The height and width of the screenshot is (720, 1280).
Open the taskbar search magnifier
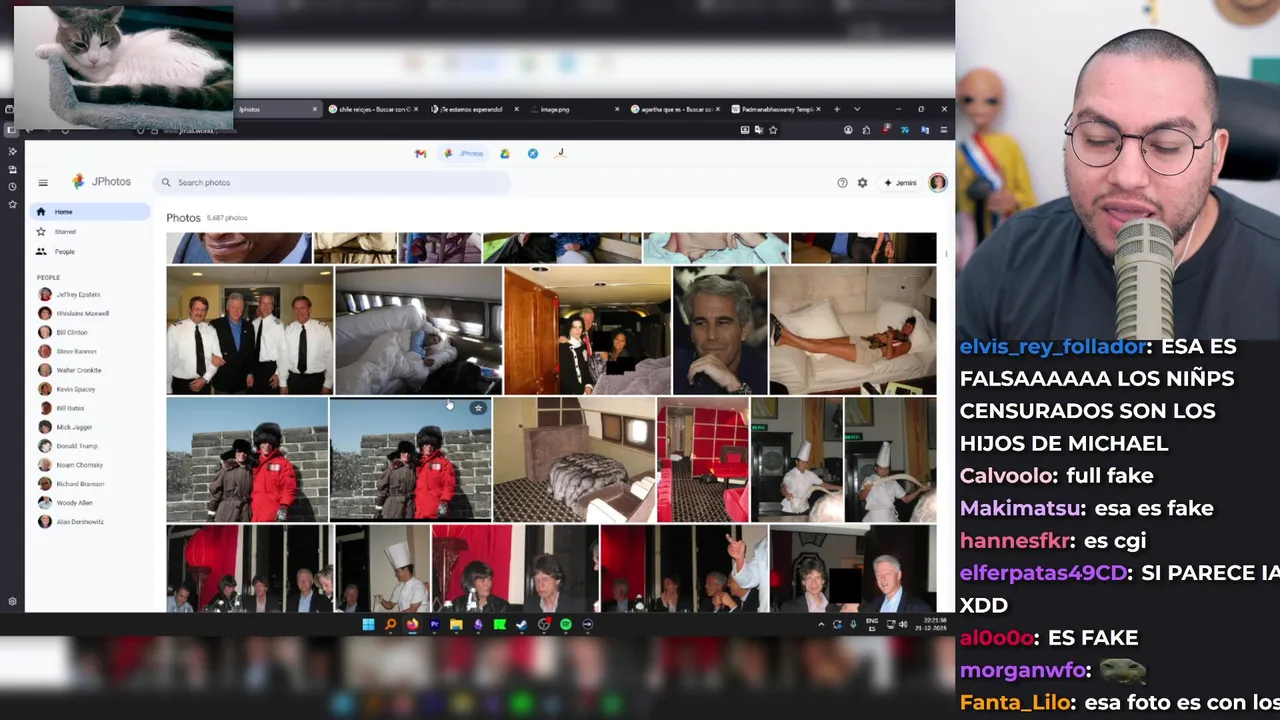(x=390, y=625)
